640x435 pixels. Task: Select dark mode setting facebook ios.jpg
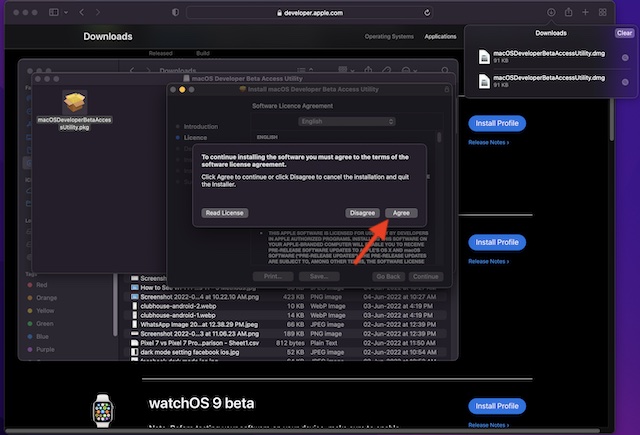(284, 352)
